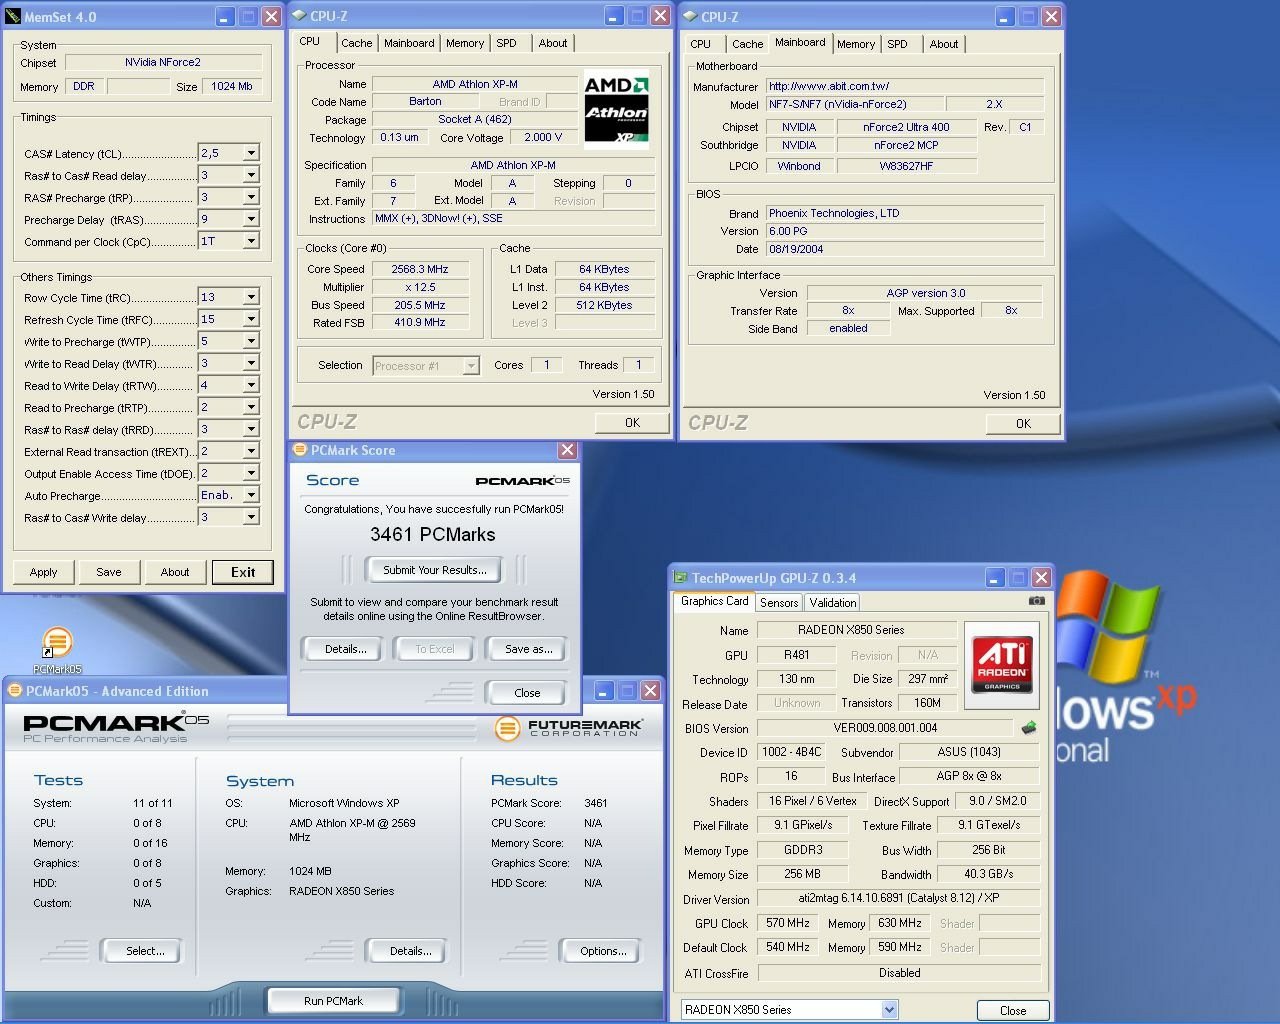Click the MemSet title bar icon
The width and height of the screenshot is (1280, 1024).
click(x=13, y=16)
